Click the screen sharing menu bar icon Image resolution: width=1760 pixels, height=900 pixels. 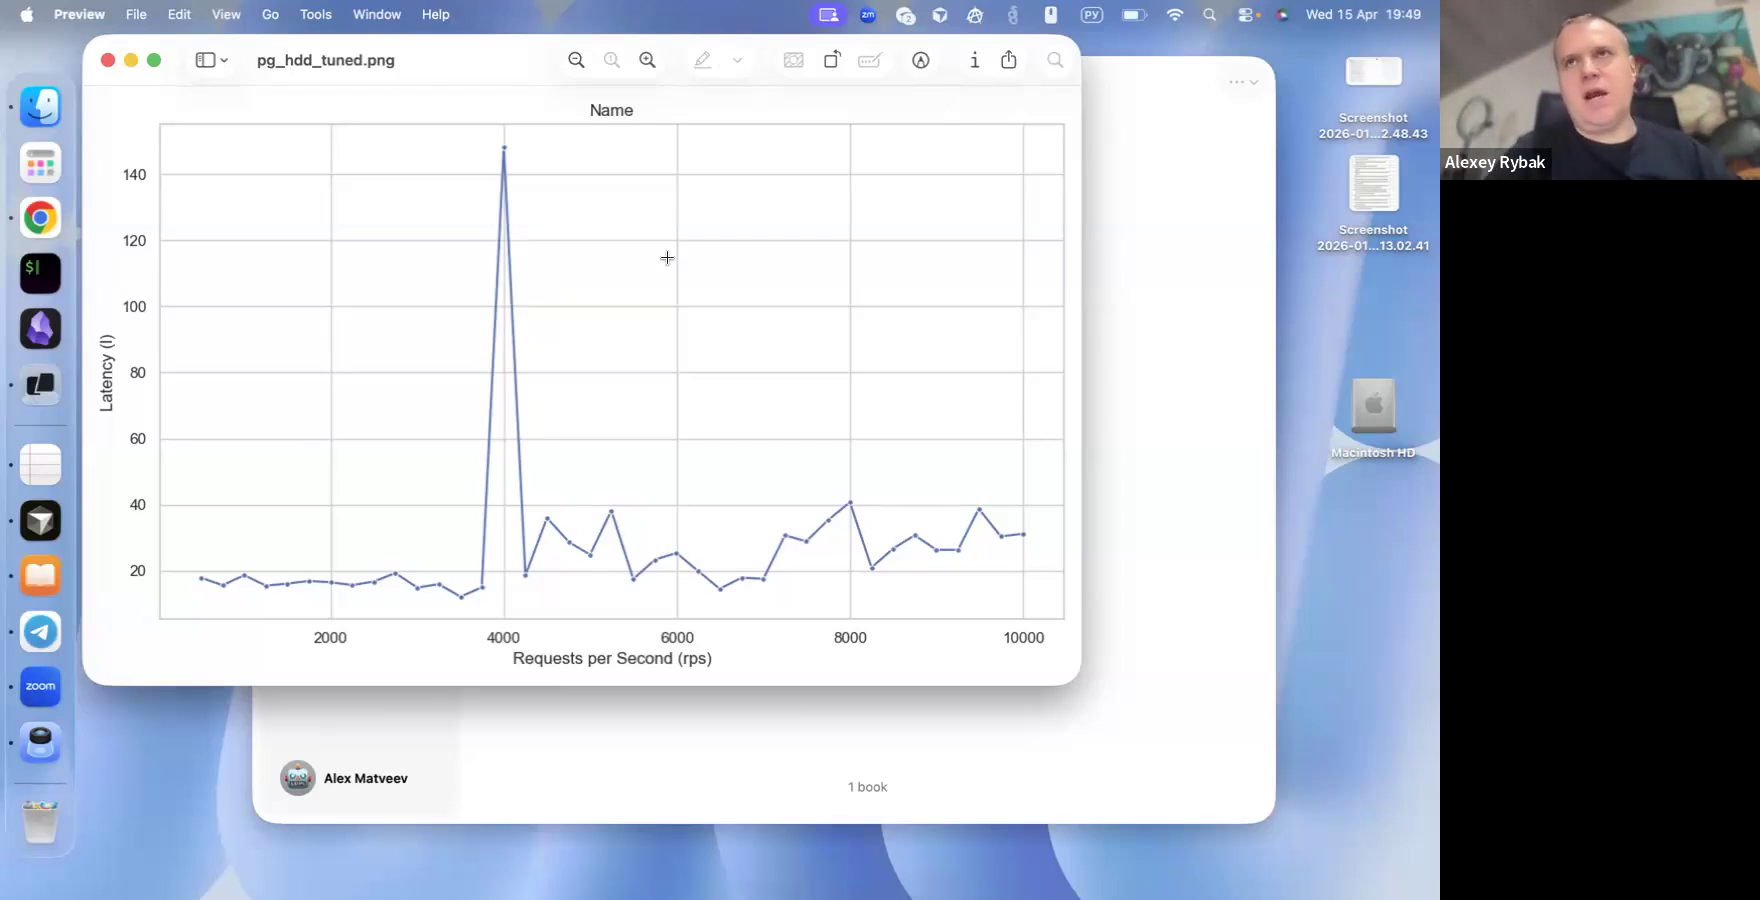click(x=828, y=14)
